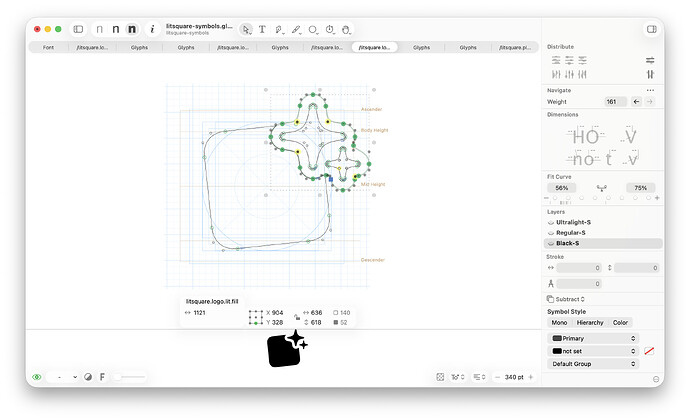The height and width of the screenshot is (420, 690).
Task: Click the minus circle at palette bottom
Action: [x=656, y=379]
